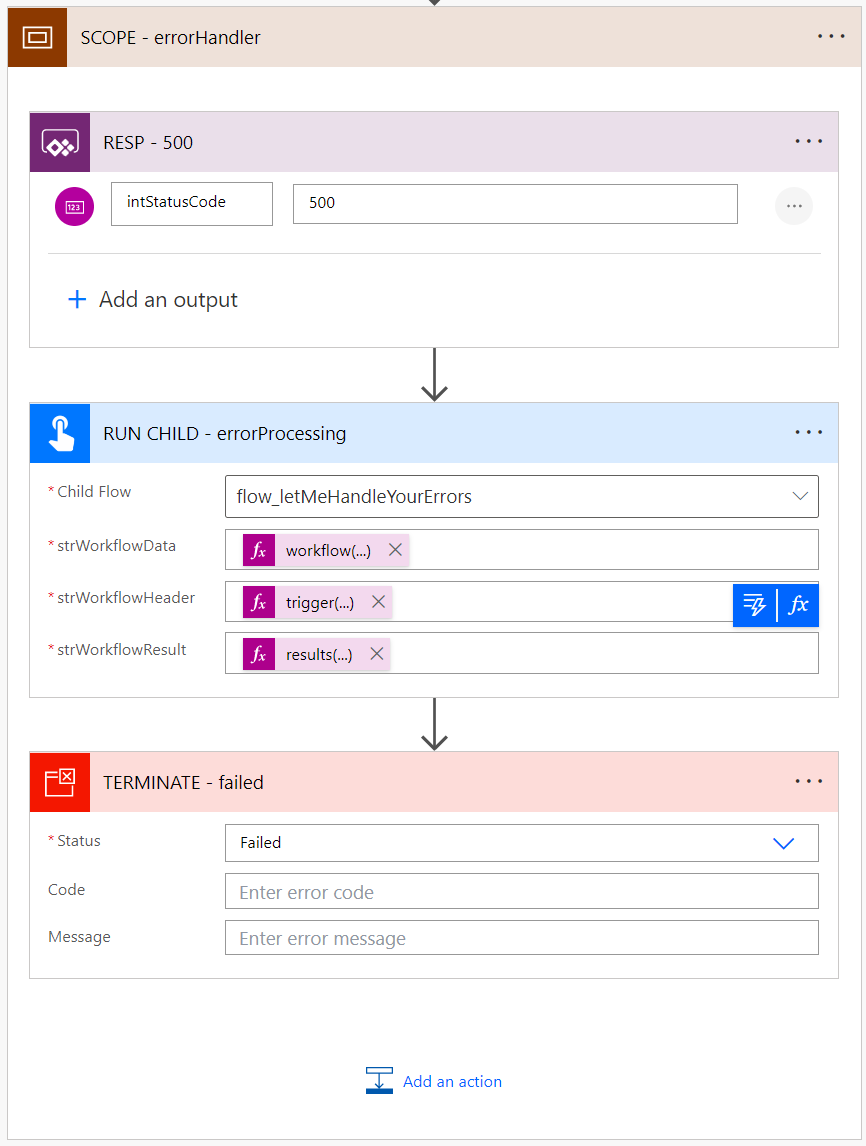The image size is (866, 1146).
Task: Open the RESP - 500 ellipsis menu
Action: [x=809, y=142]
